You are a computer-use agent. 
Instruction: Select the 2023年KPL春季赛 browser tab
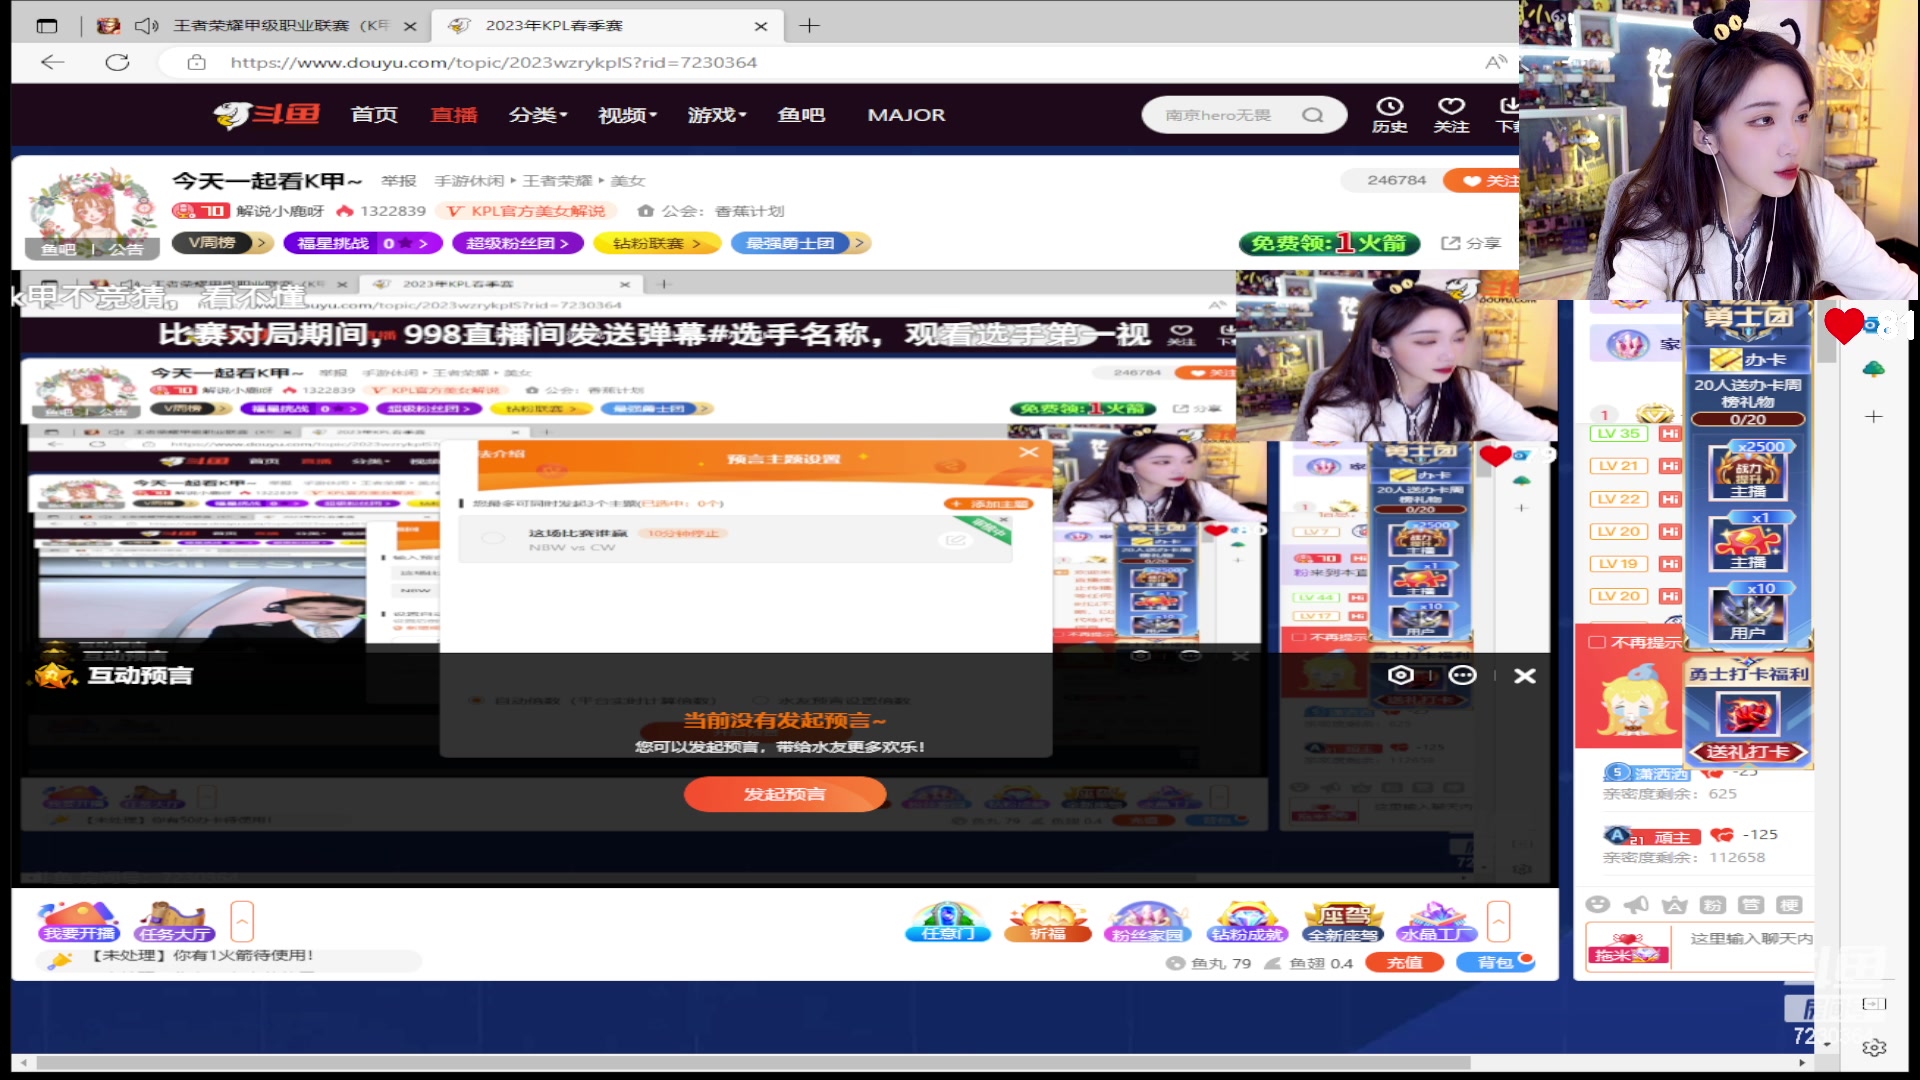[606, 26]
